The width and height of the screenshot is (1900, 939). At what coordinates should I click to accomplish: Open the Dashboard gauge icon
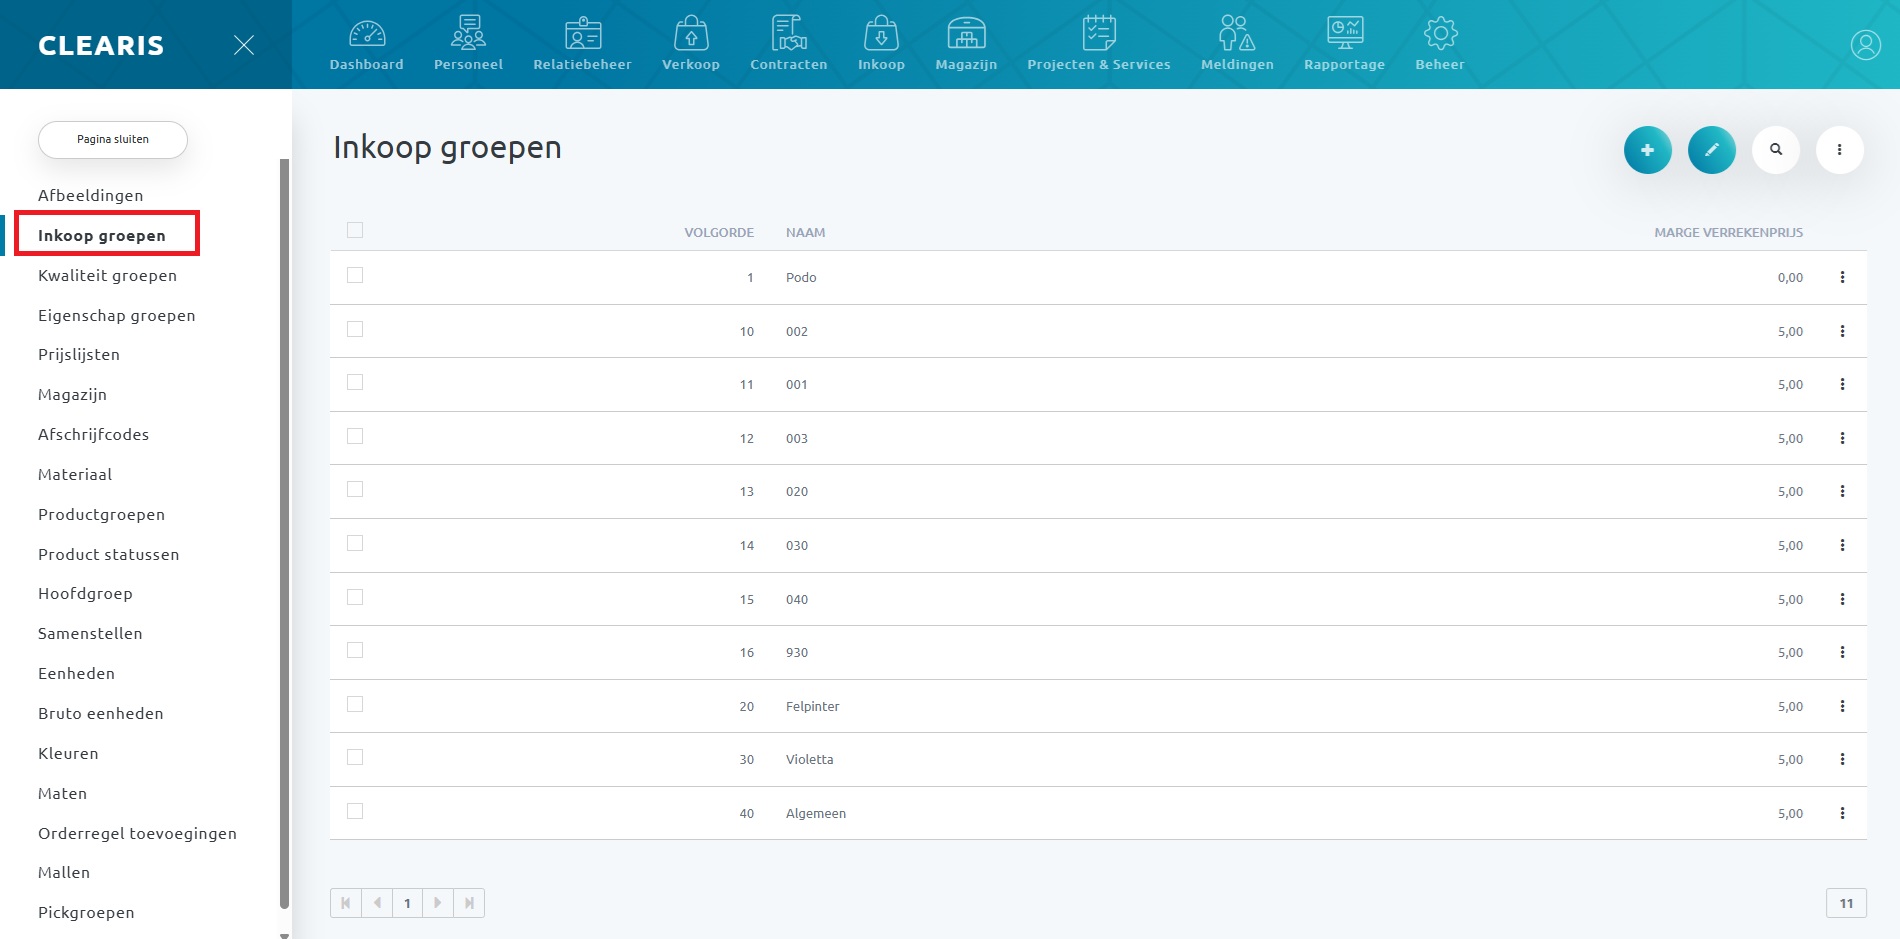pyautogui.click(x=367, y=34)
